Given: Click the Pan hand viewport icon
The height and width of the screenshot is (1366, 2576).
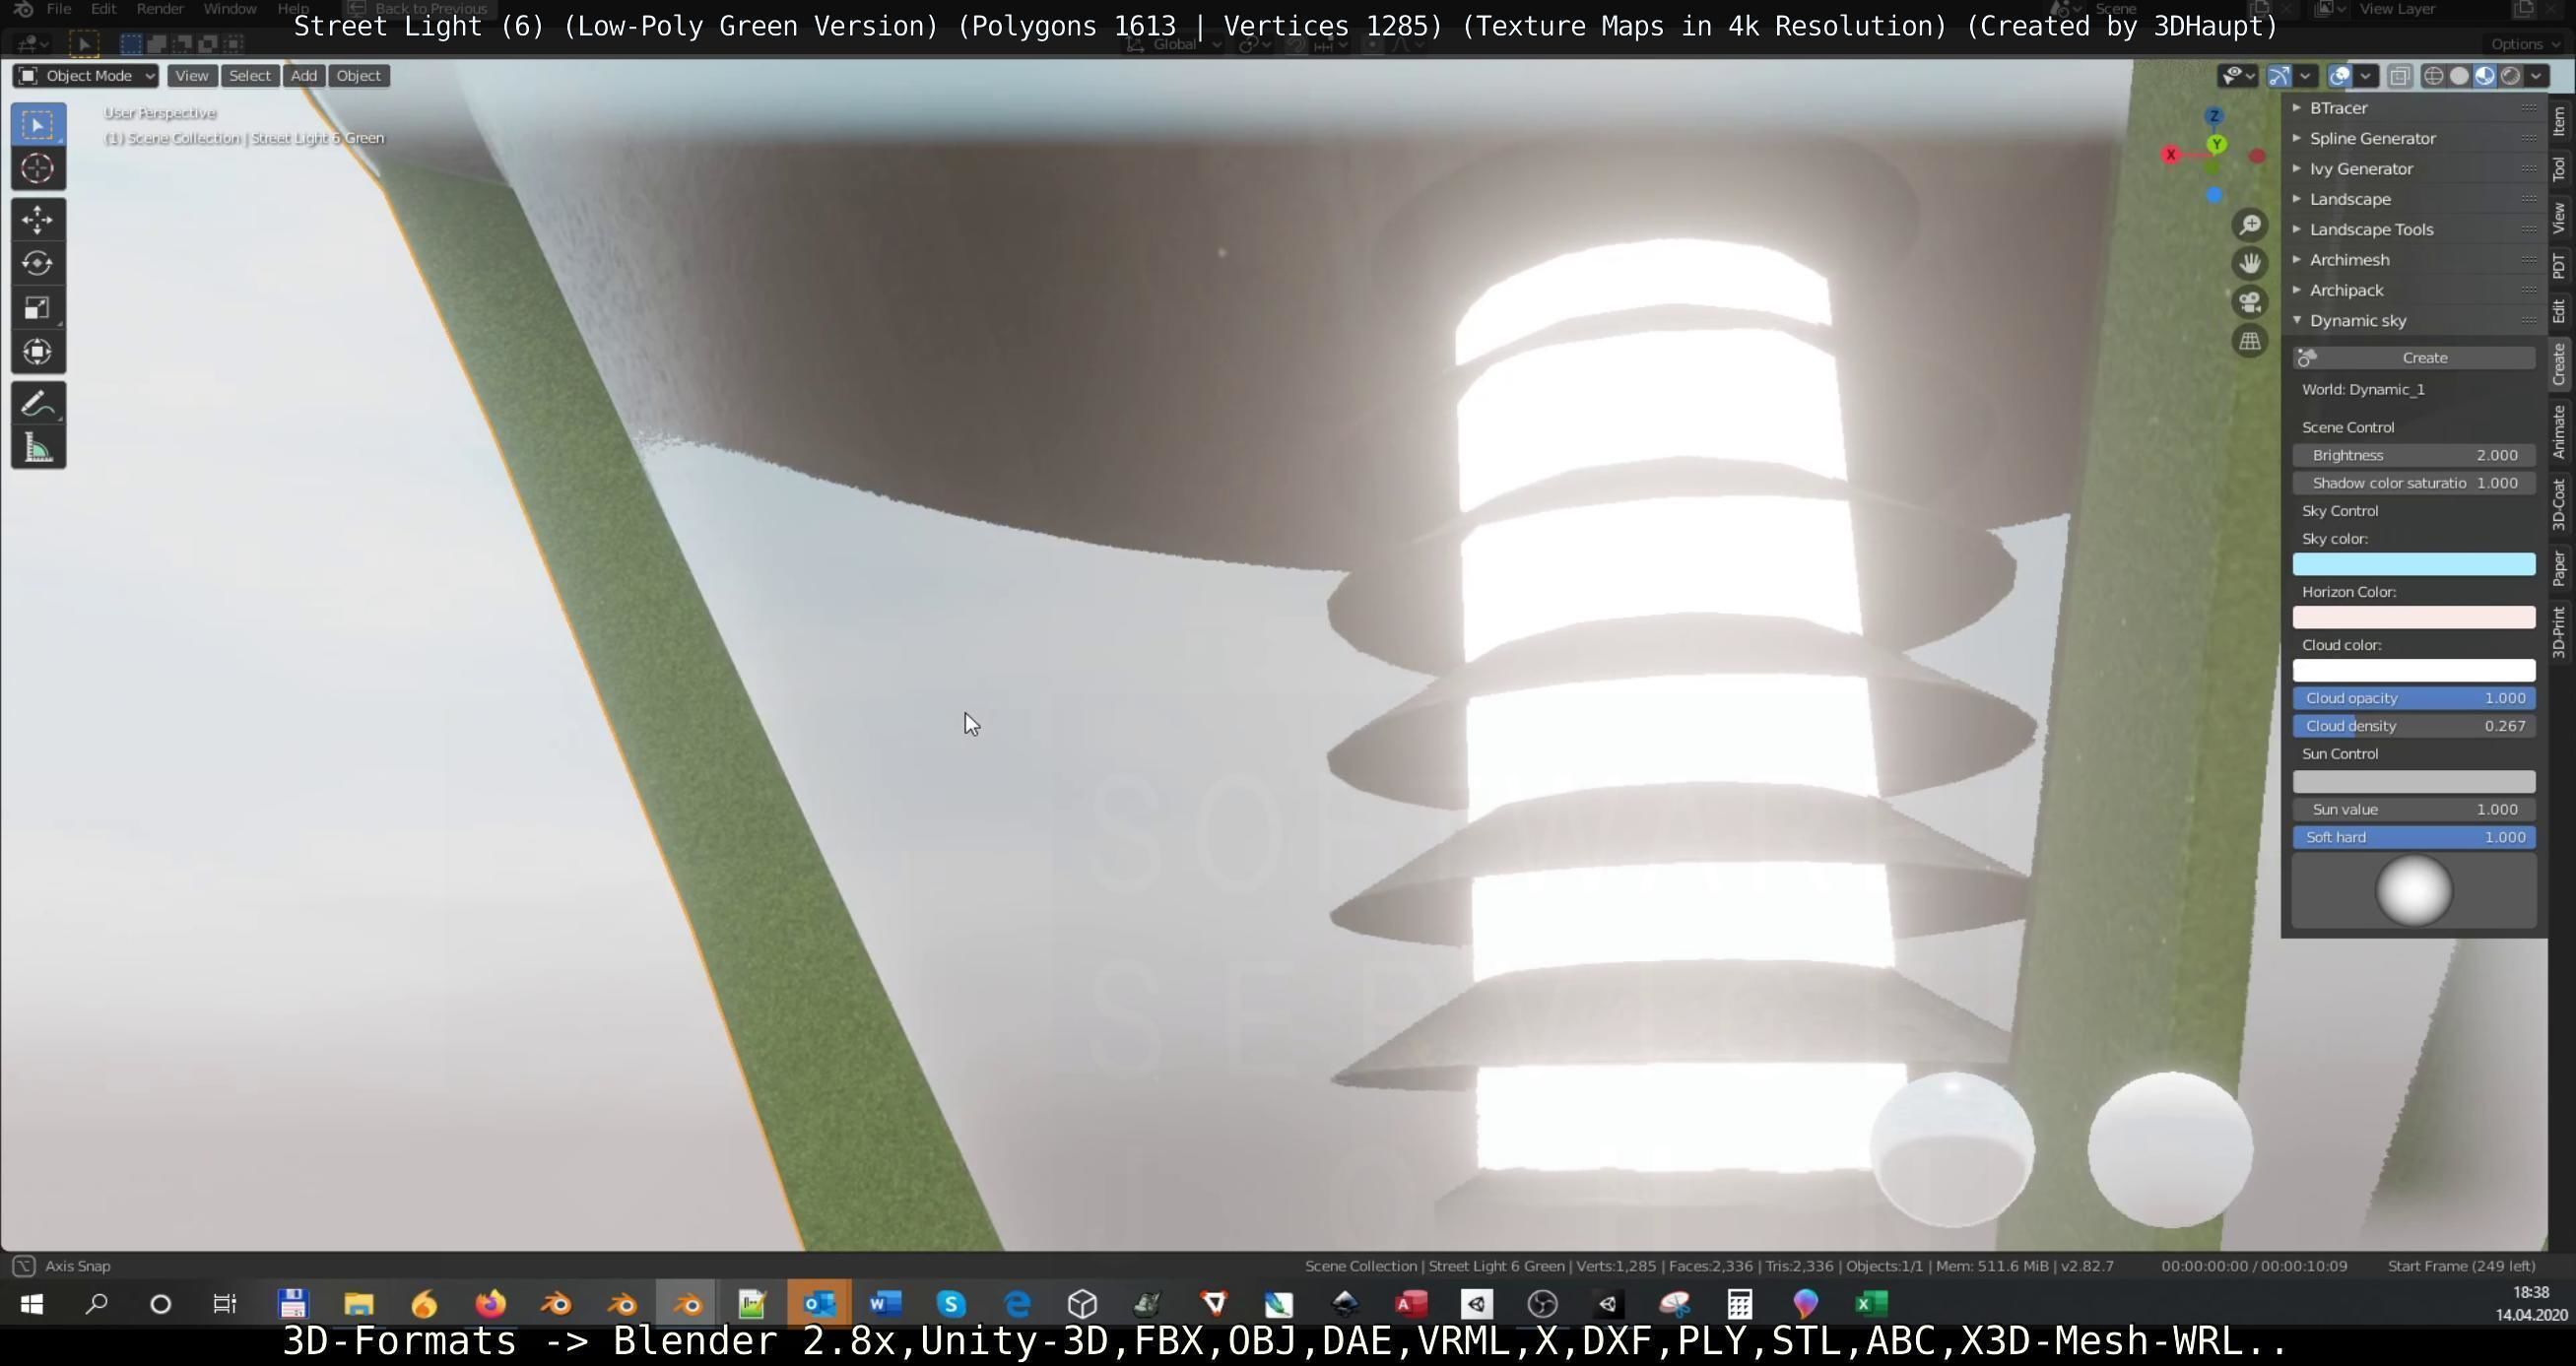Looking at the screenshot, I should 2250,263.
